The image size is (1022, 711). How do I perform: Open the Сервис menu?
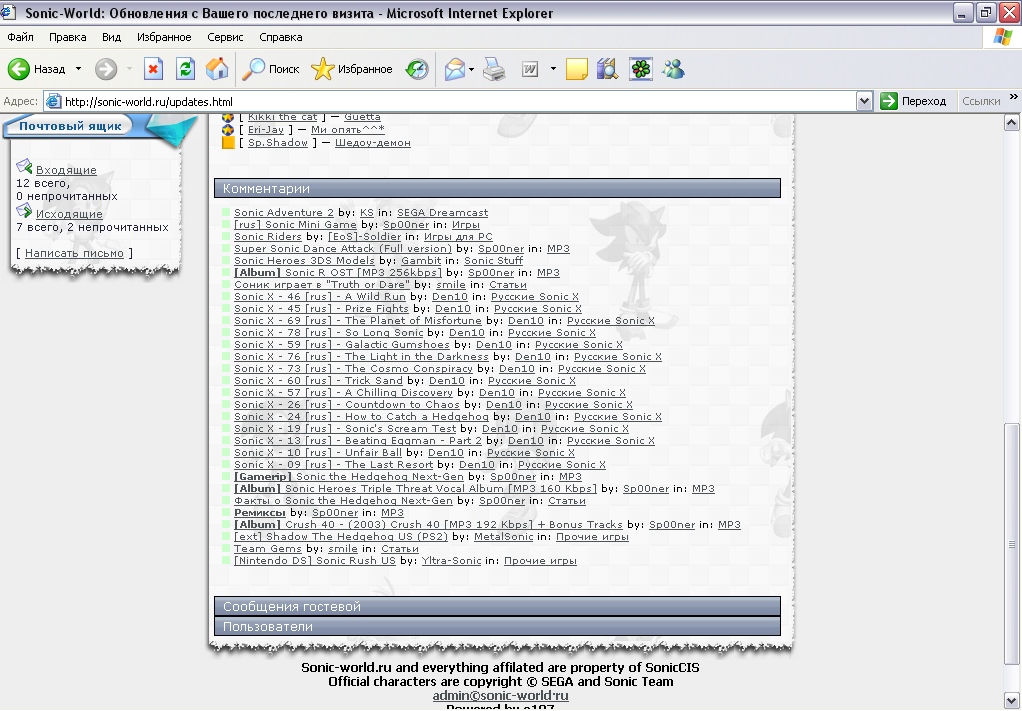225,37
